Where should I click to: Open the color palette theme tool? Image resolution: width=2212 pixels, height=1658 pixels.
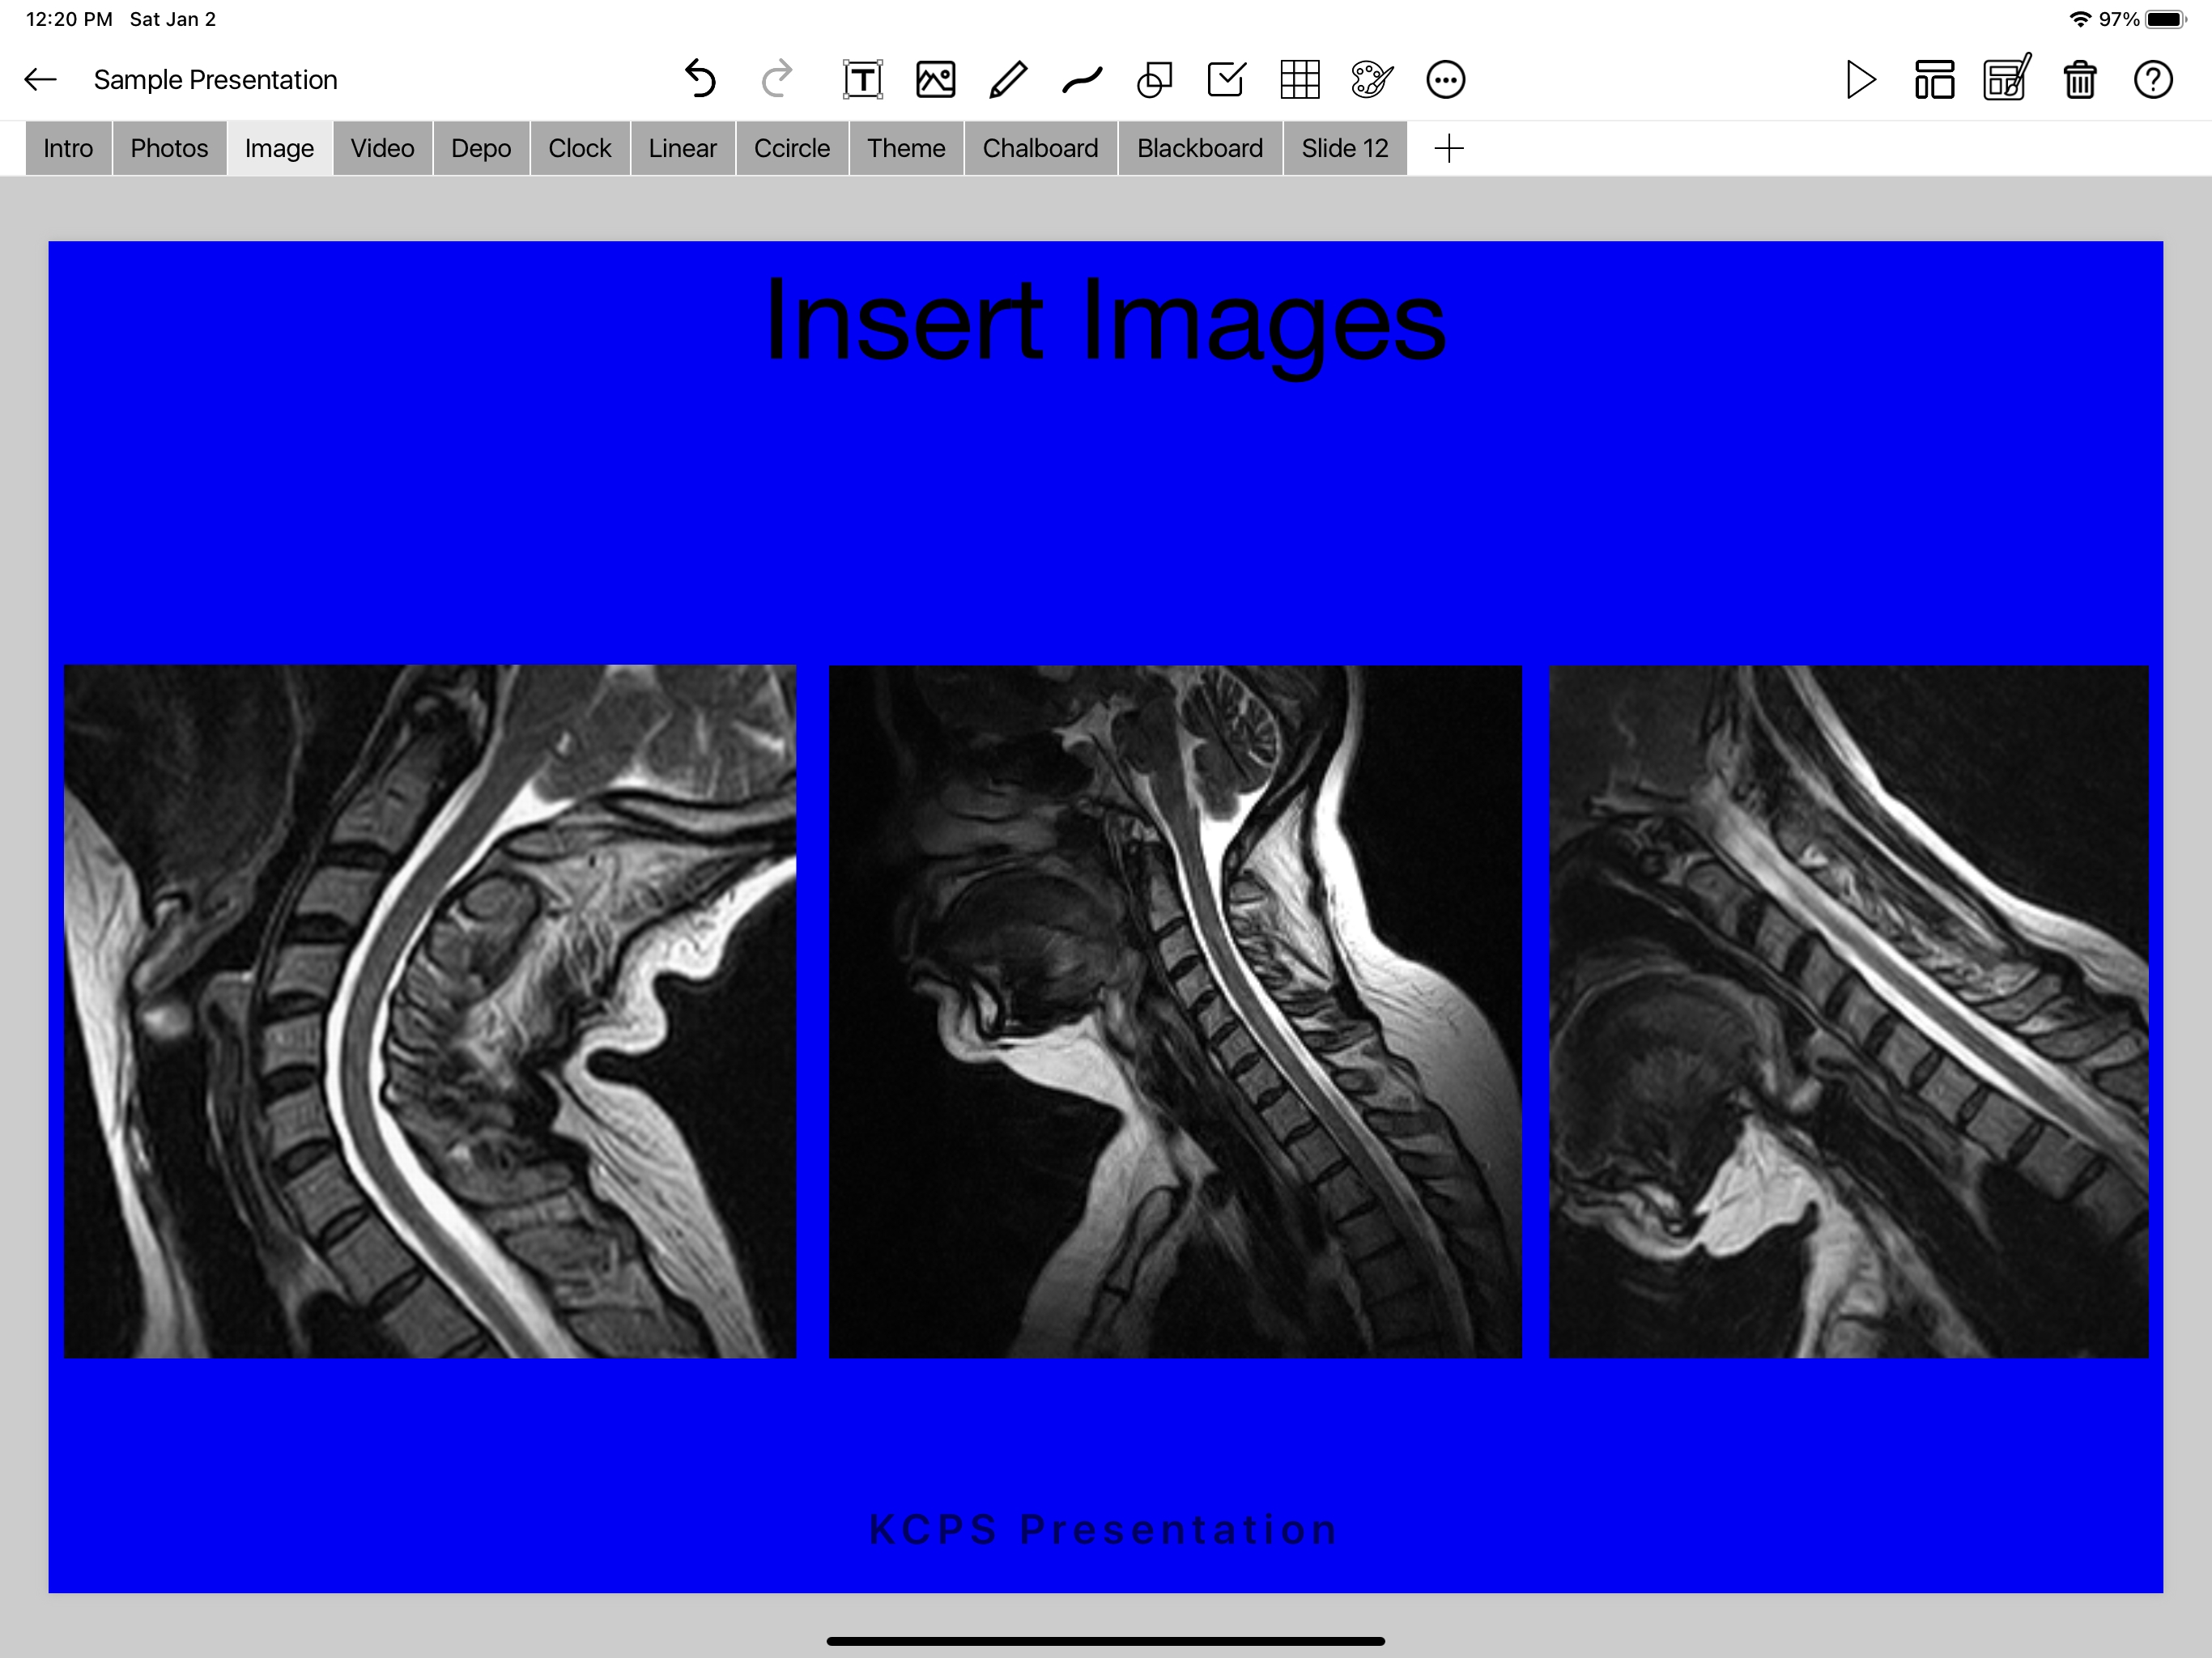1372,80
